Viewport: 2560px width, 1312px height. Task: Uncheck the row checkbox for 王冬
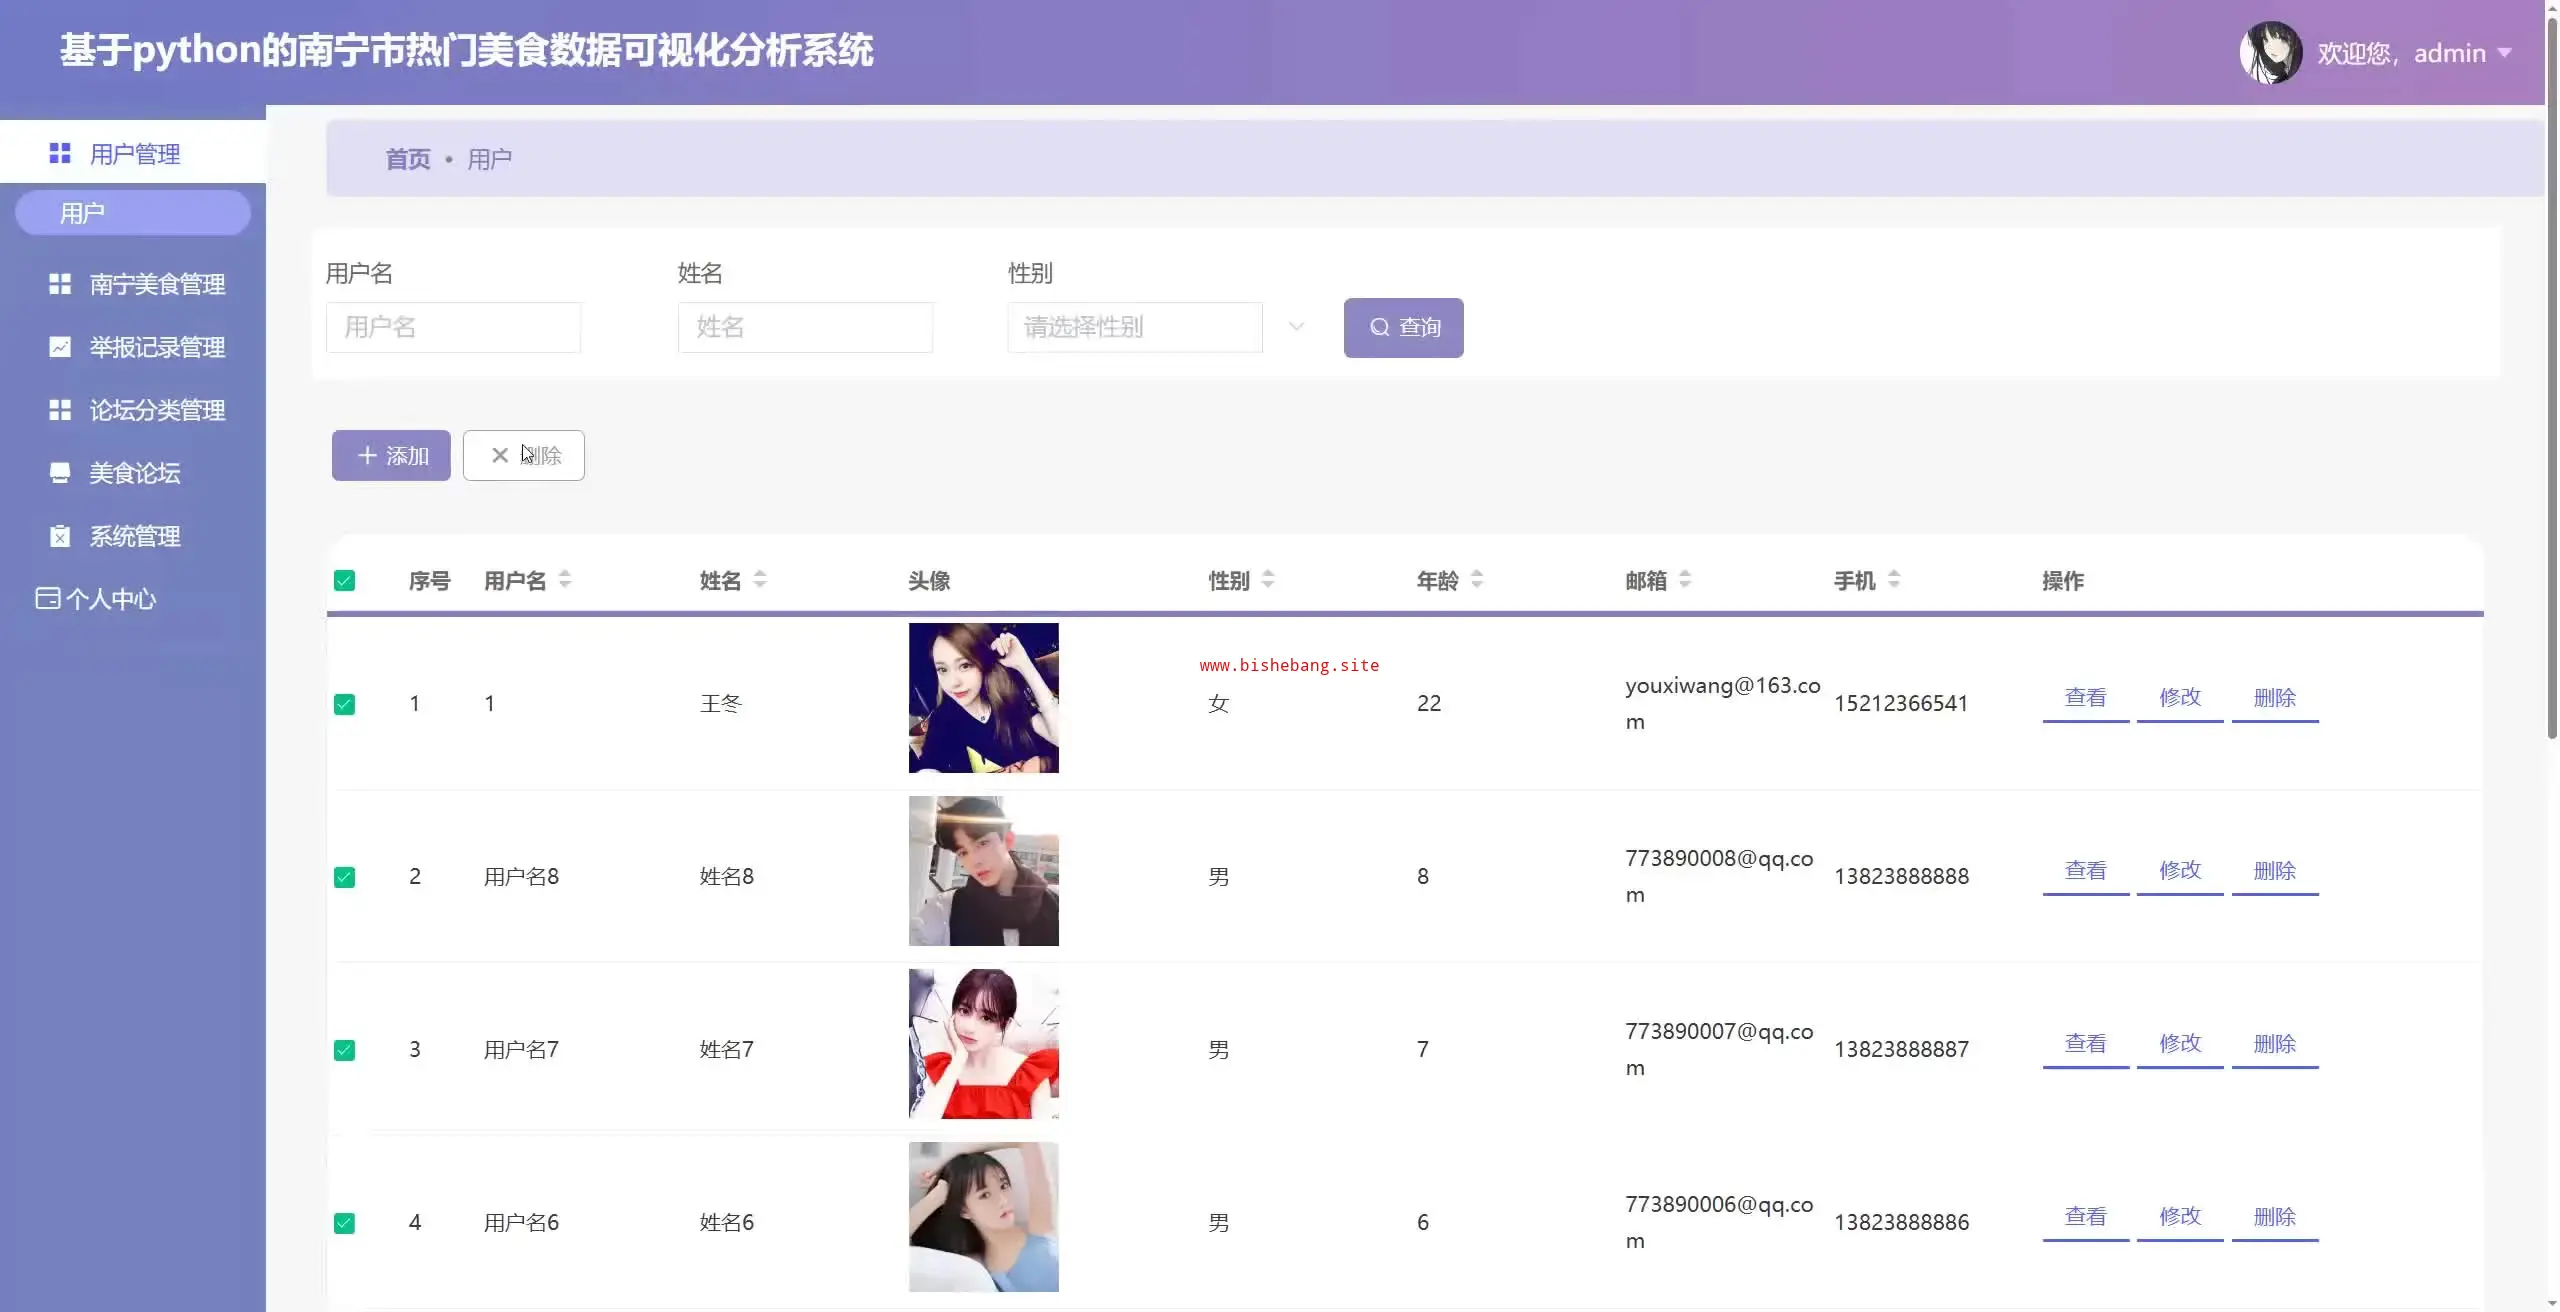(345, 704)
